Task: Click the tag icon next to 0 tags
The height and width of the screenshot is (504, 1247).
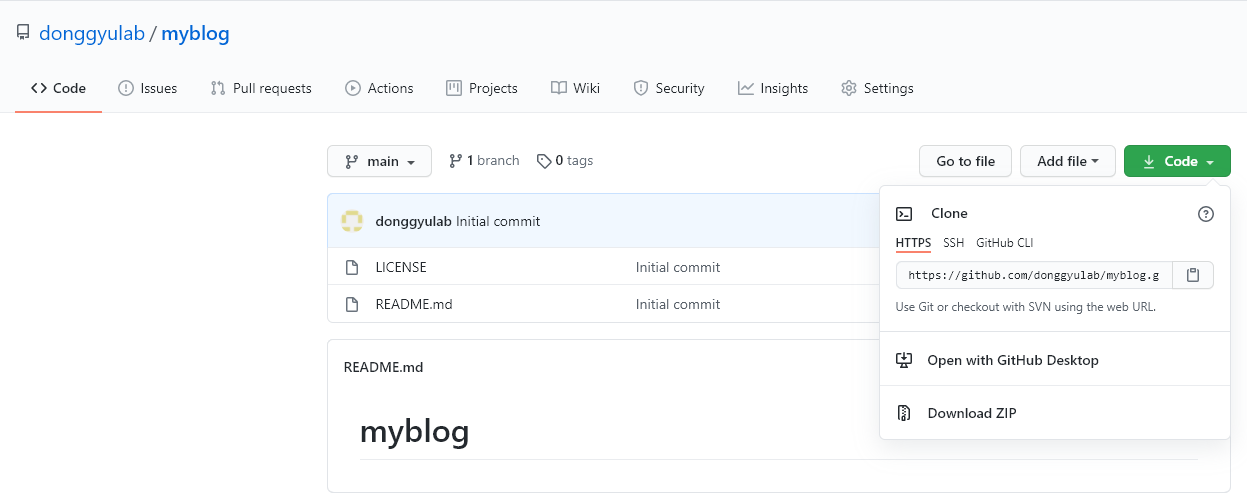Action: click(x=543, y=161)
